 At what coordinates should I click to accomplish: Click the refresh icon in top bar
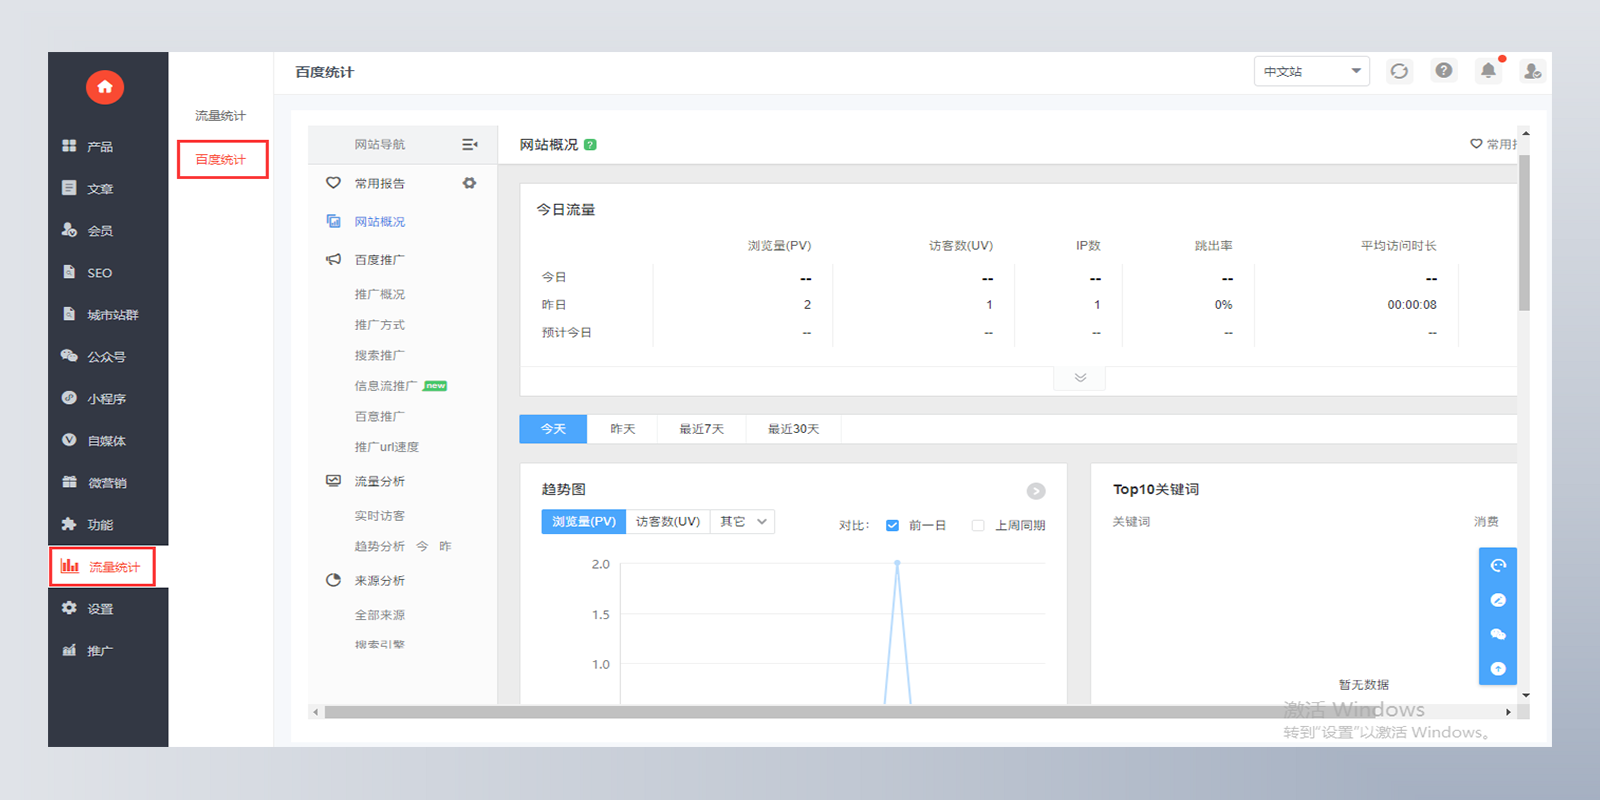(1399, 71)
